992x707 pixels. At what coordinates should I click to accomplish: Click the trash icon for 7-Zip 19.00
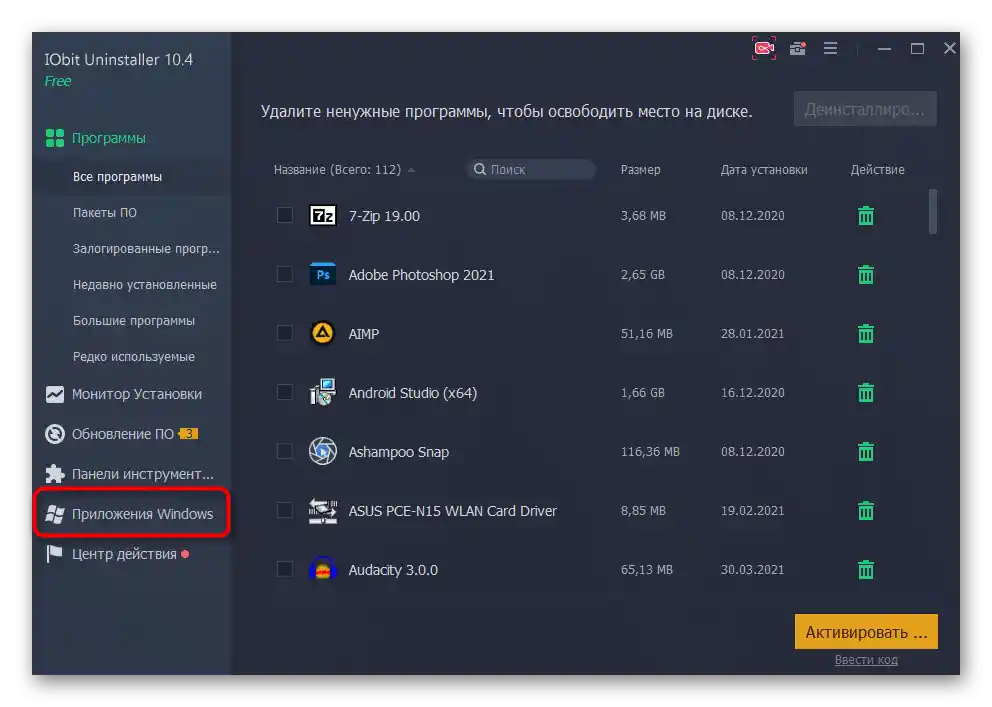point(865,216)
